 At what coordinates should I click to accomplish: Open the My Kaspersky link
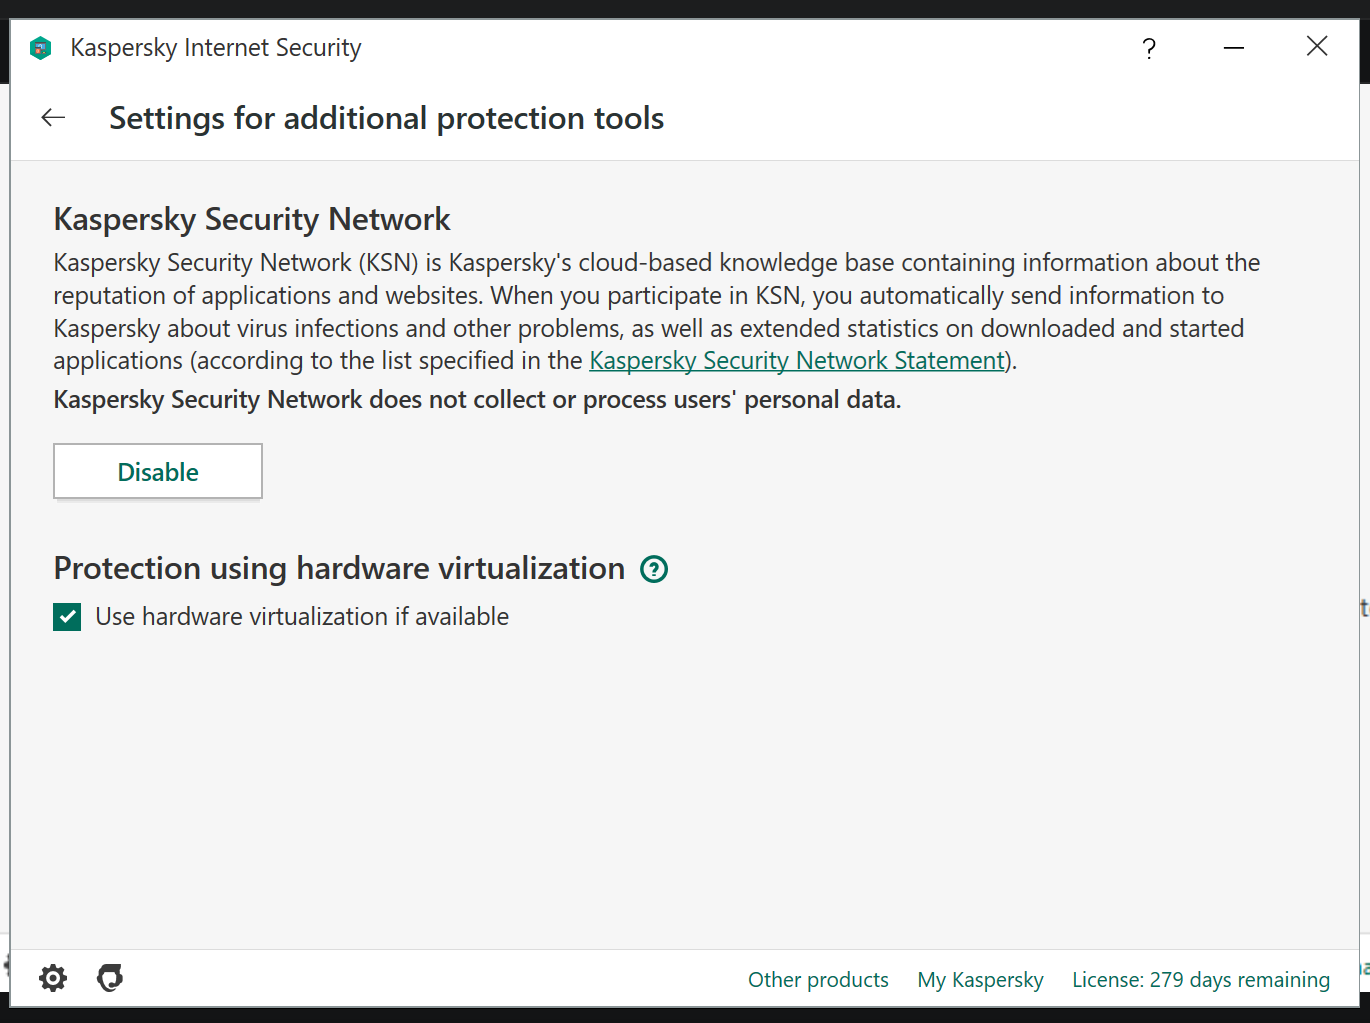980,980
